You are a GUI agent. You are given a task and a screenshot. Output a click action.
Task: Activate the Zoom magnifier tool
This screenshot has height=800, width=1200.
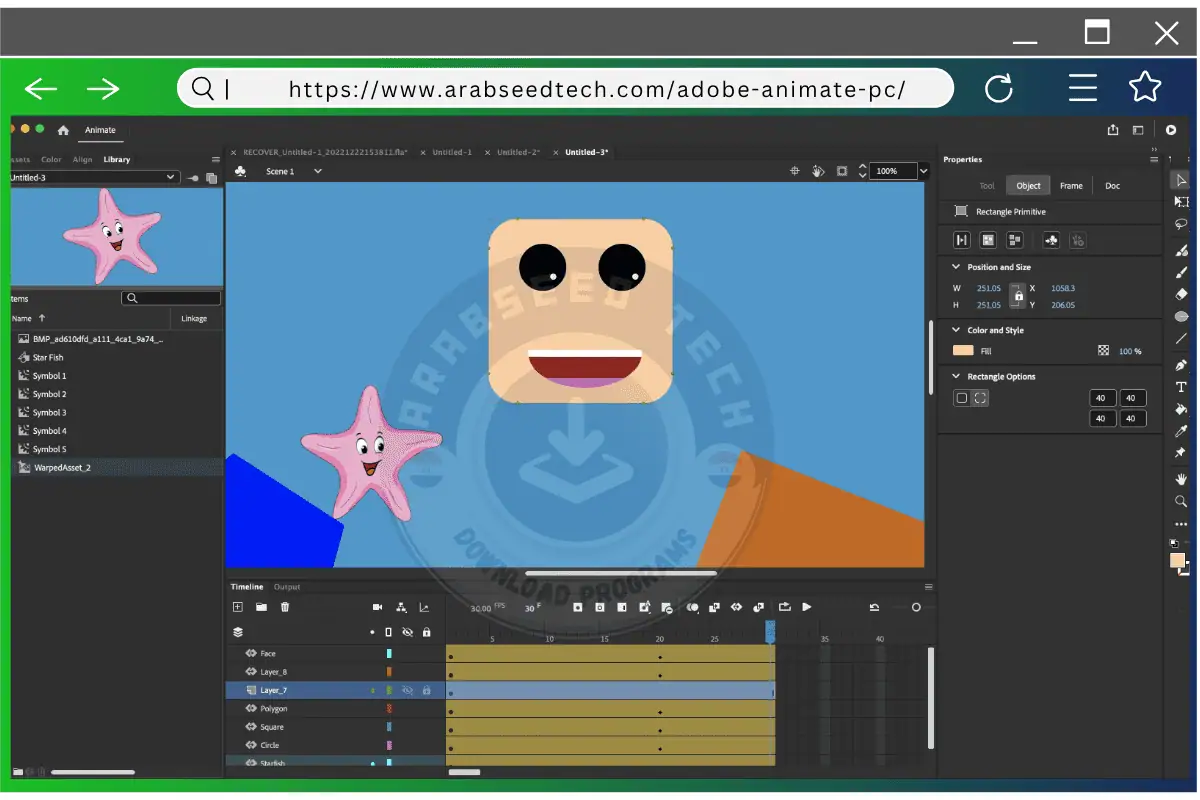(1181, 502)
